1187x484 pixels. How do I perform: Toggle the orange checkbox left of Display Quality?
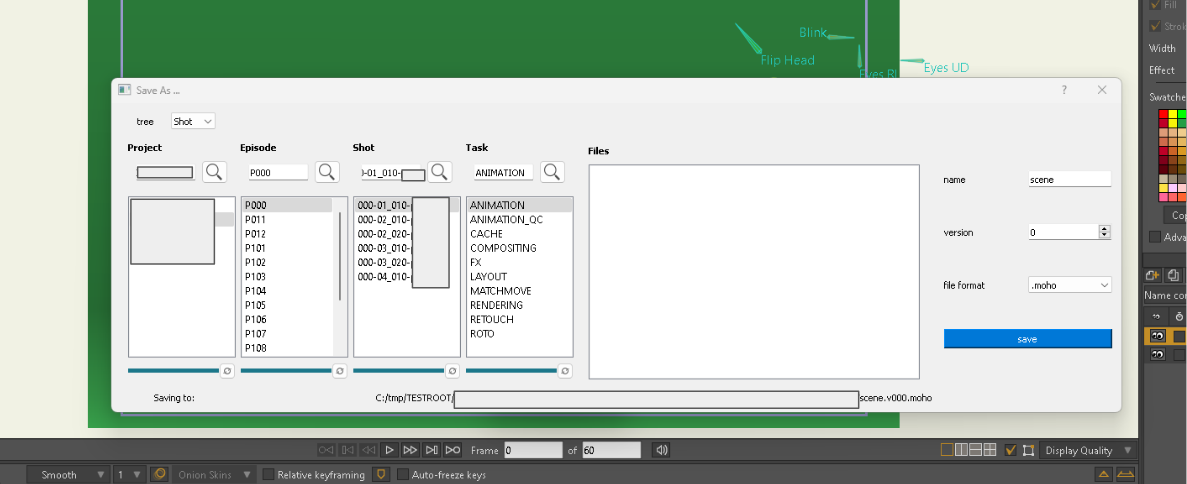point(1010,450)
